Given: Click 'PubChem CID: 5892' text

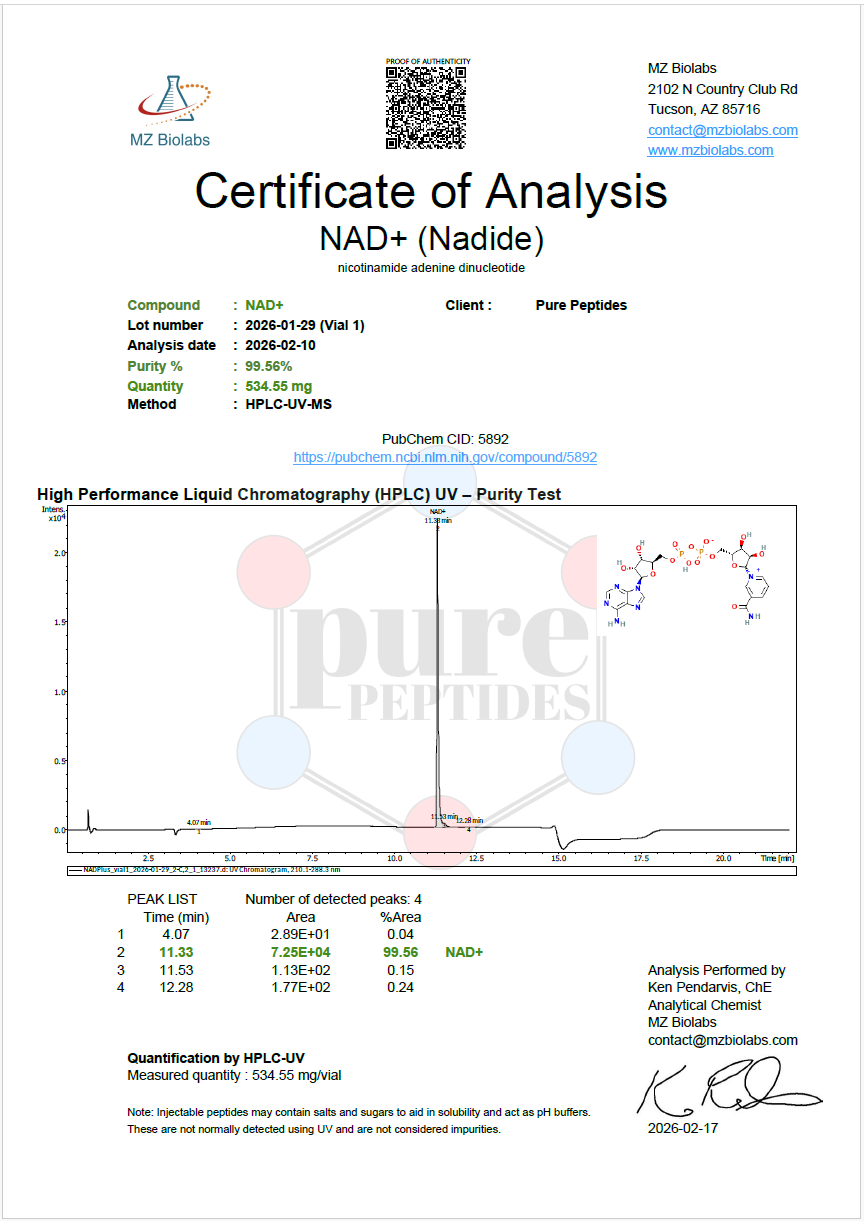Looking at the screenshot, I should pos(445,439).
